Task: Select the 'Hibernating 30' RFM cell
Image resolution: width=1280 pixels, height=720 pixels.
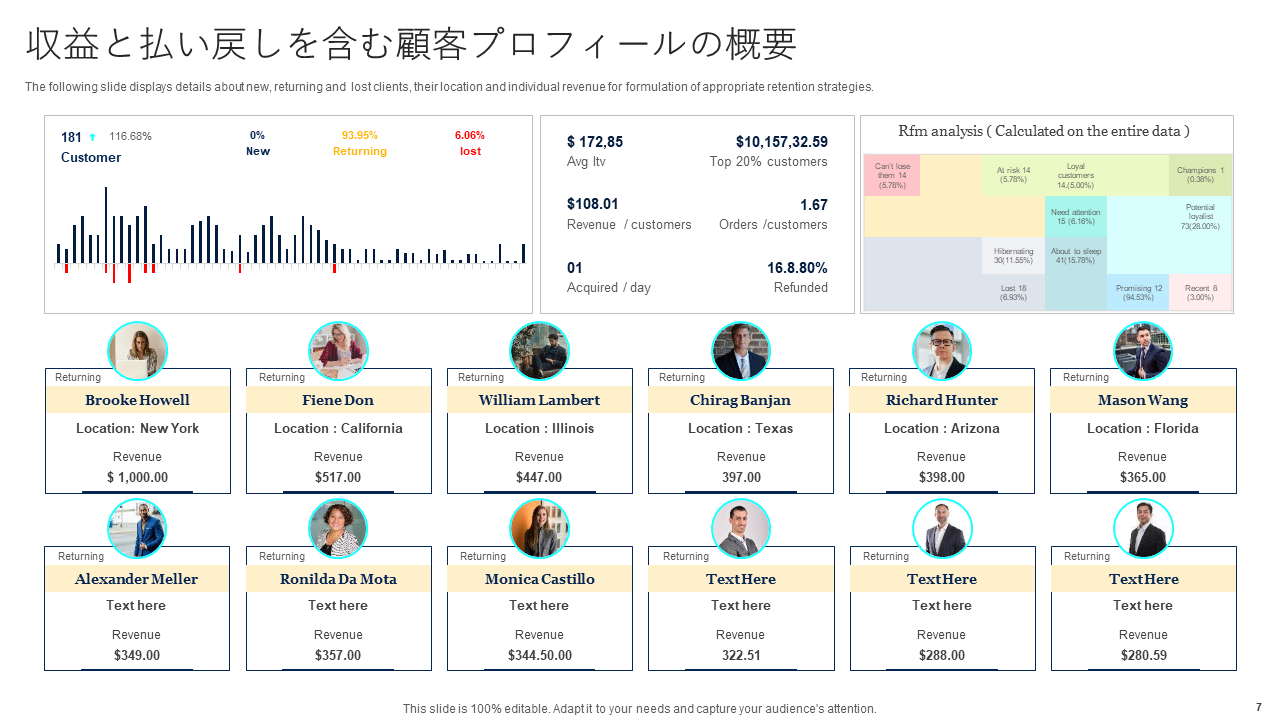Action: 1013,256
